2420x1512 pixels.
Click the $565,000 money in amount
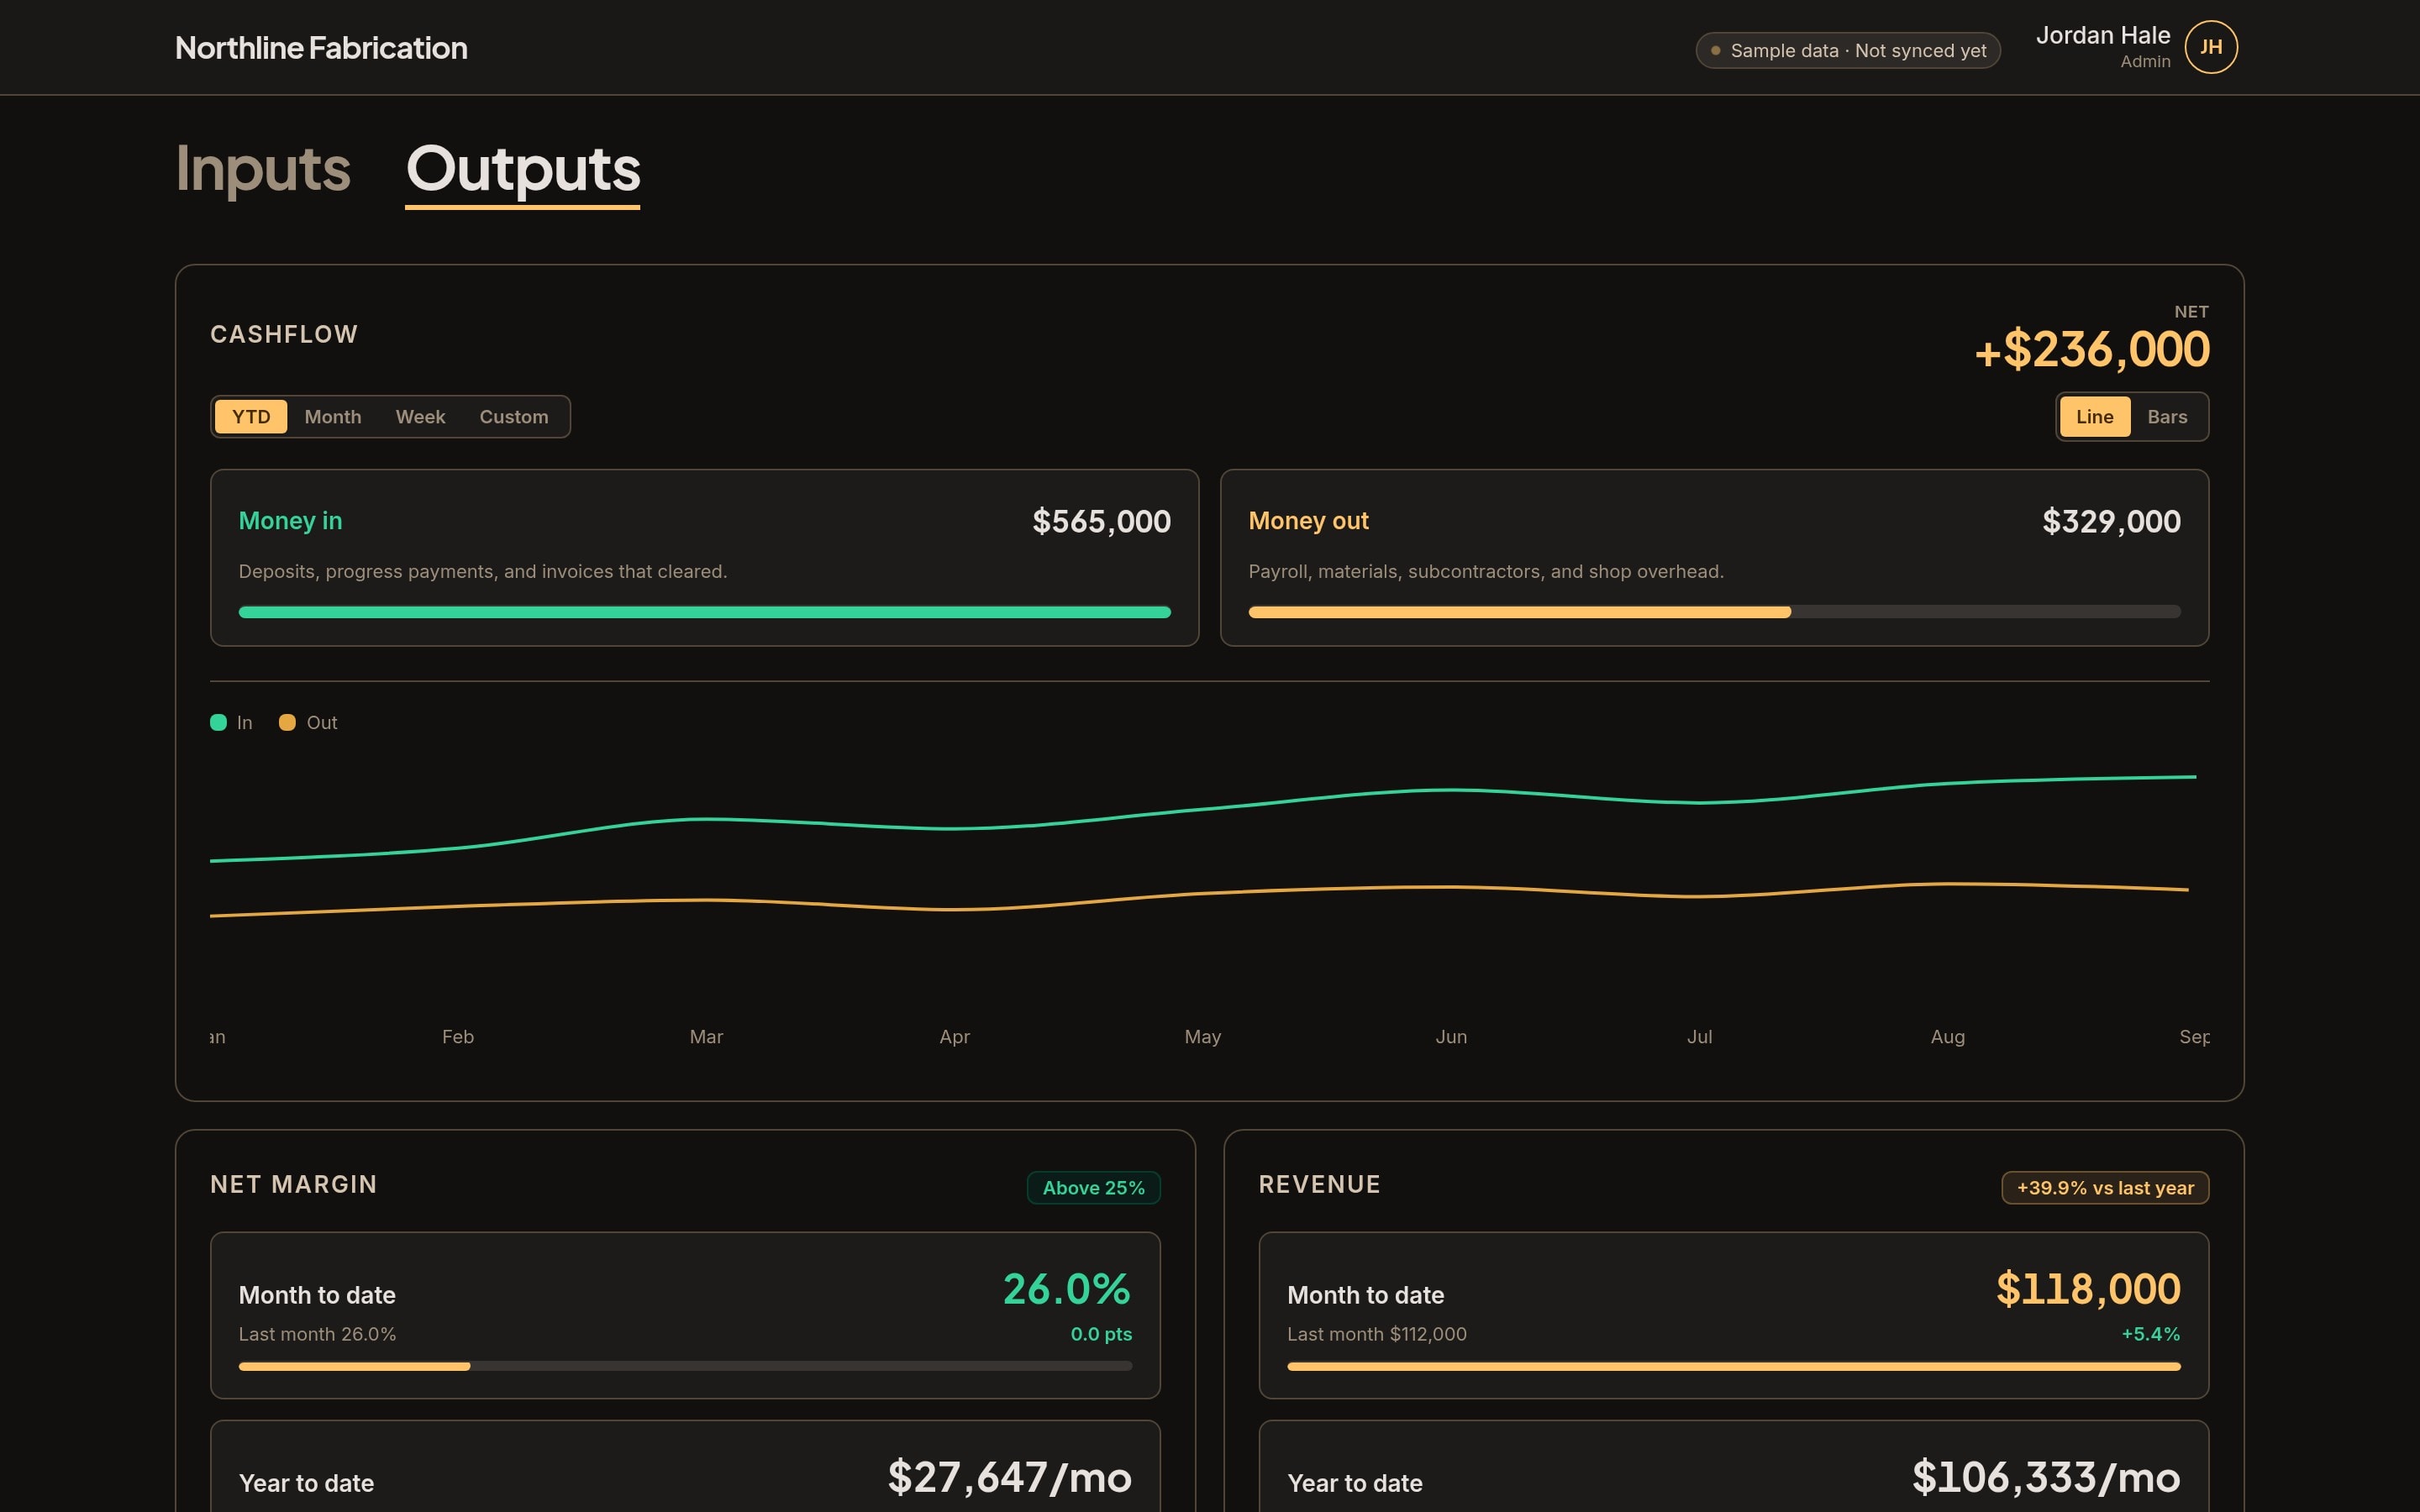click(x=1101, y=521)
